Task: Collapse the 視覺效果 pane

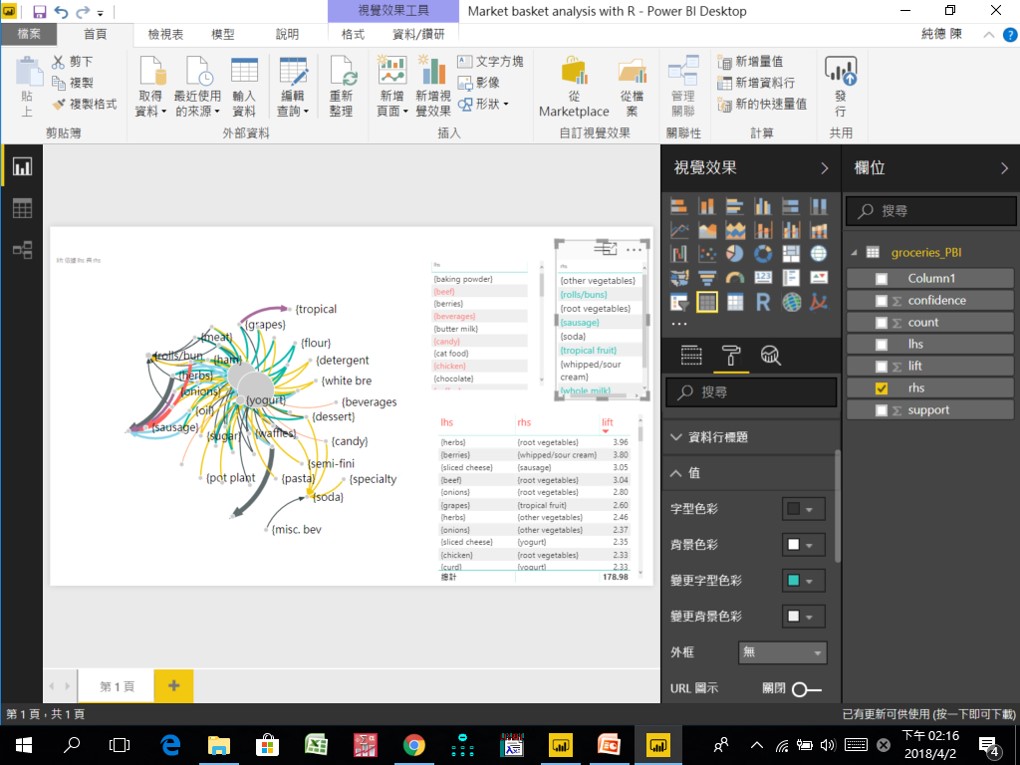Action: click(x=824, y=168)
